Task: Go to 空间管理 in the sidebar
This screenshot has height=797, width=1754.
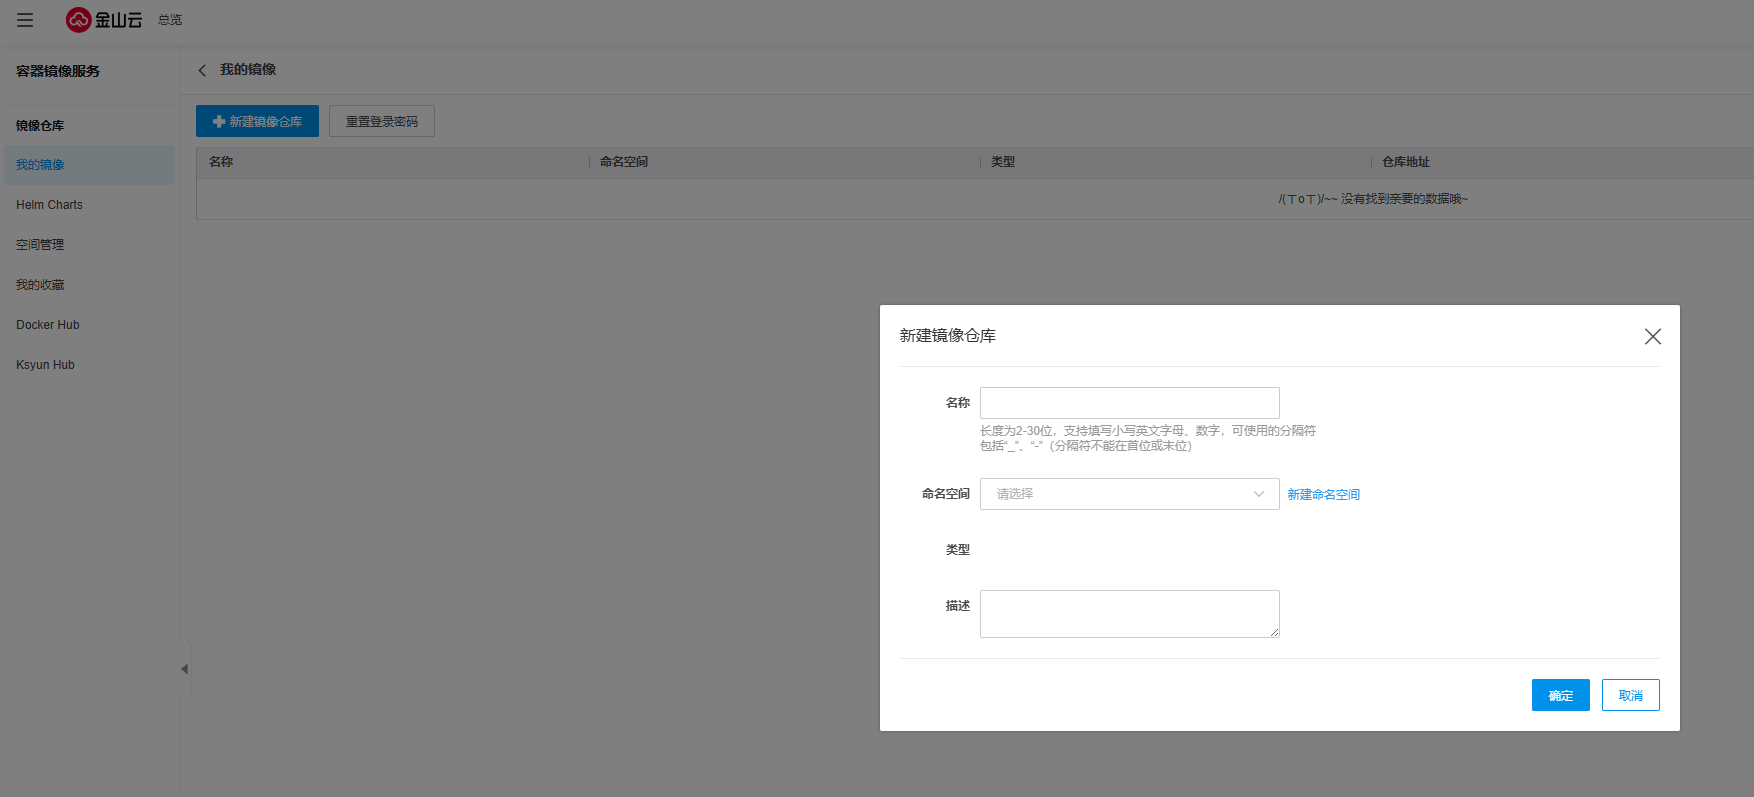Action: point(40,245)
